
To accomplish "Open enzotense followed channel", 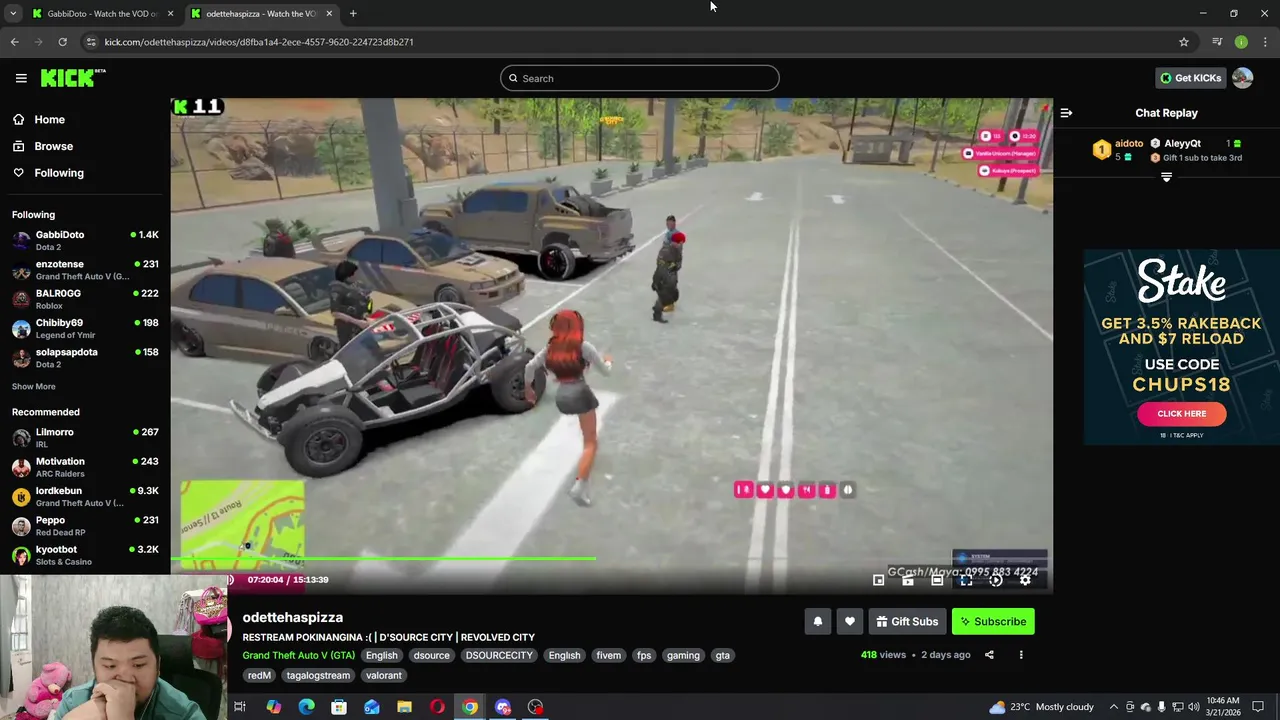I will 85,270.
